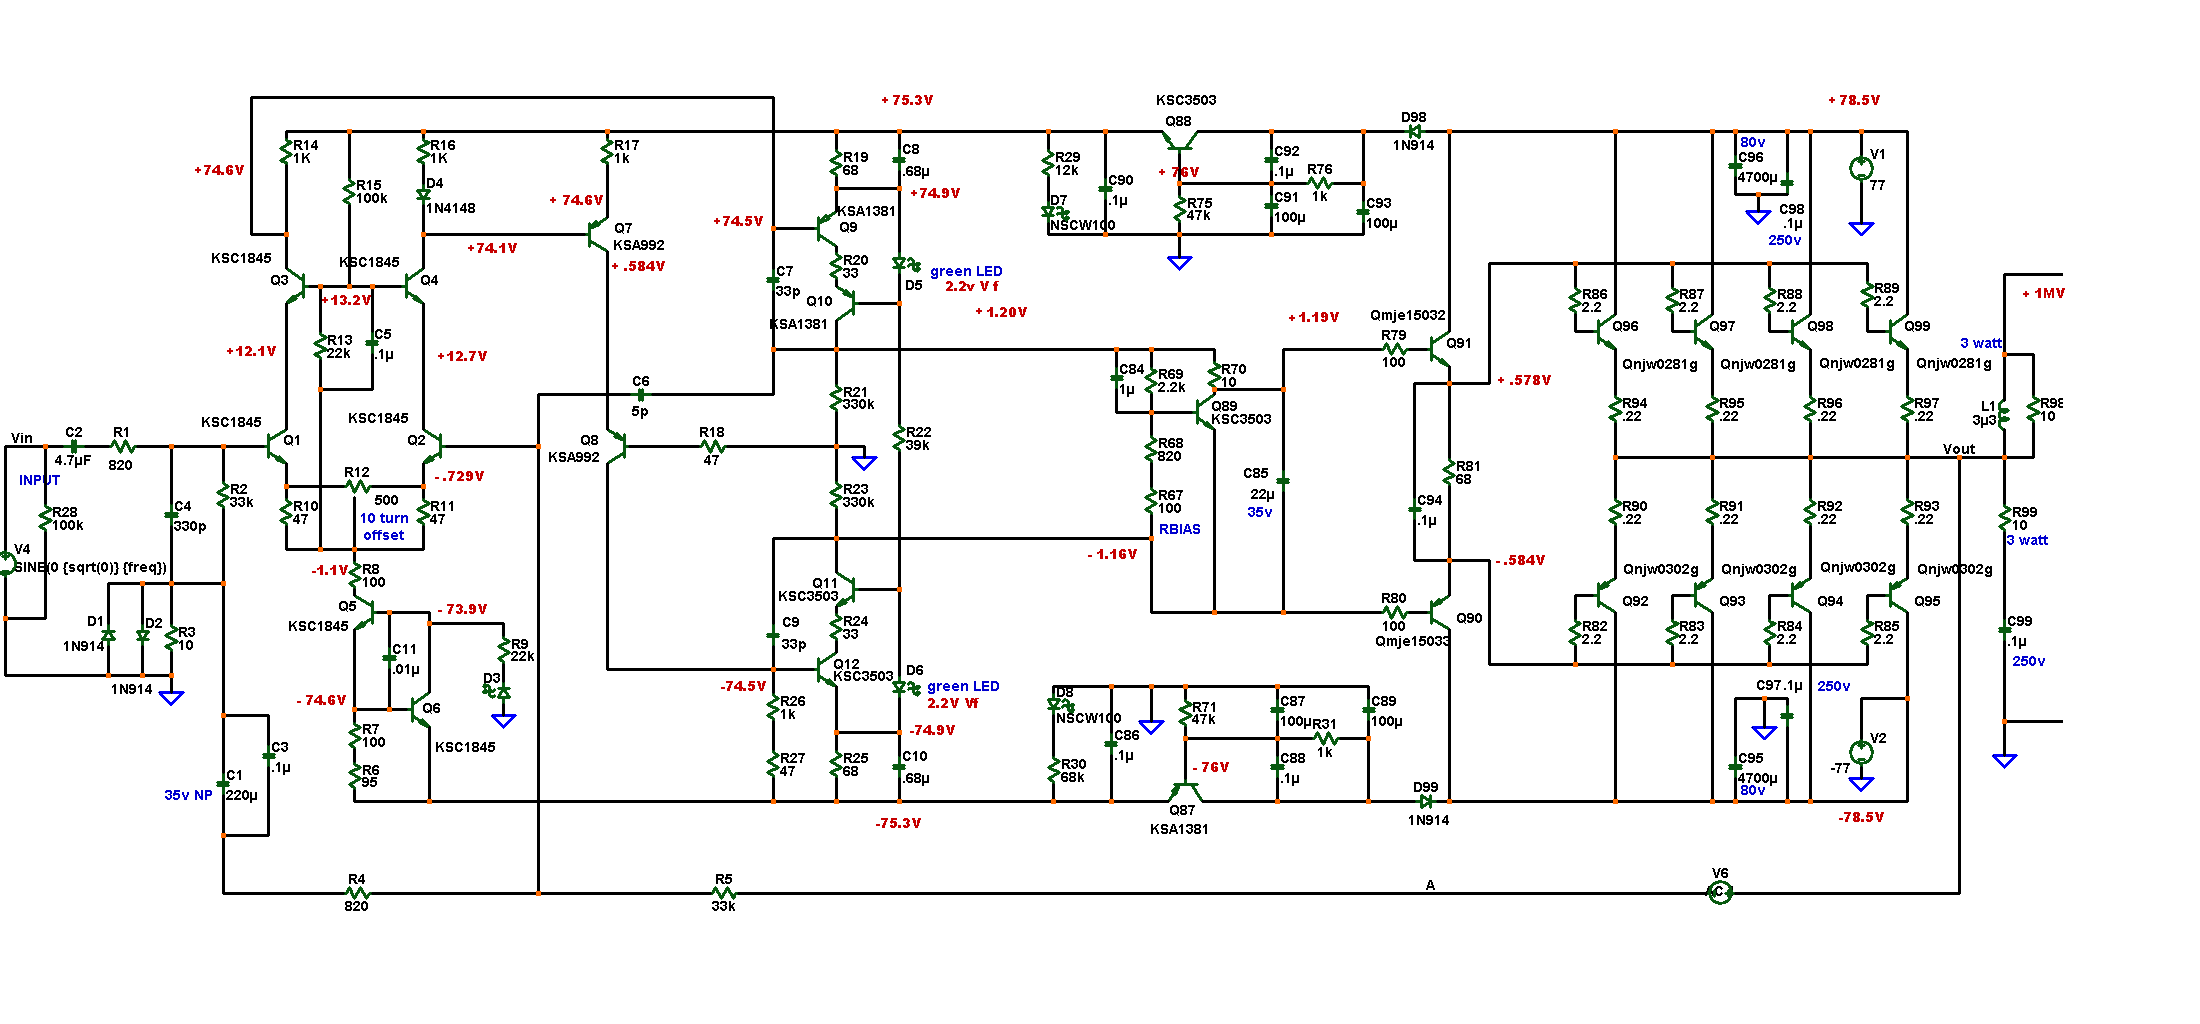Viewport: 2200px width, 1024px height.
Task: Select the -73.9V voltage annotation
Action: tap(462, 609)
